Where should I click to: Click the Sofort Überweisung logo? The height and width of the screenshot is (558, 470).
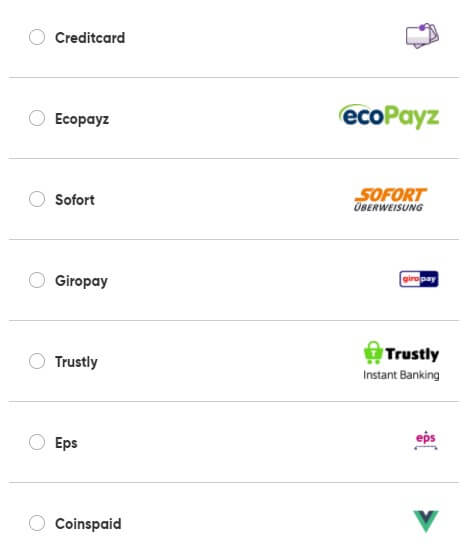pyautogui.click(x=390, y=200)
